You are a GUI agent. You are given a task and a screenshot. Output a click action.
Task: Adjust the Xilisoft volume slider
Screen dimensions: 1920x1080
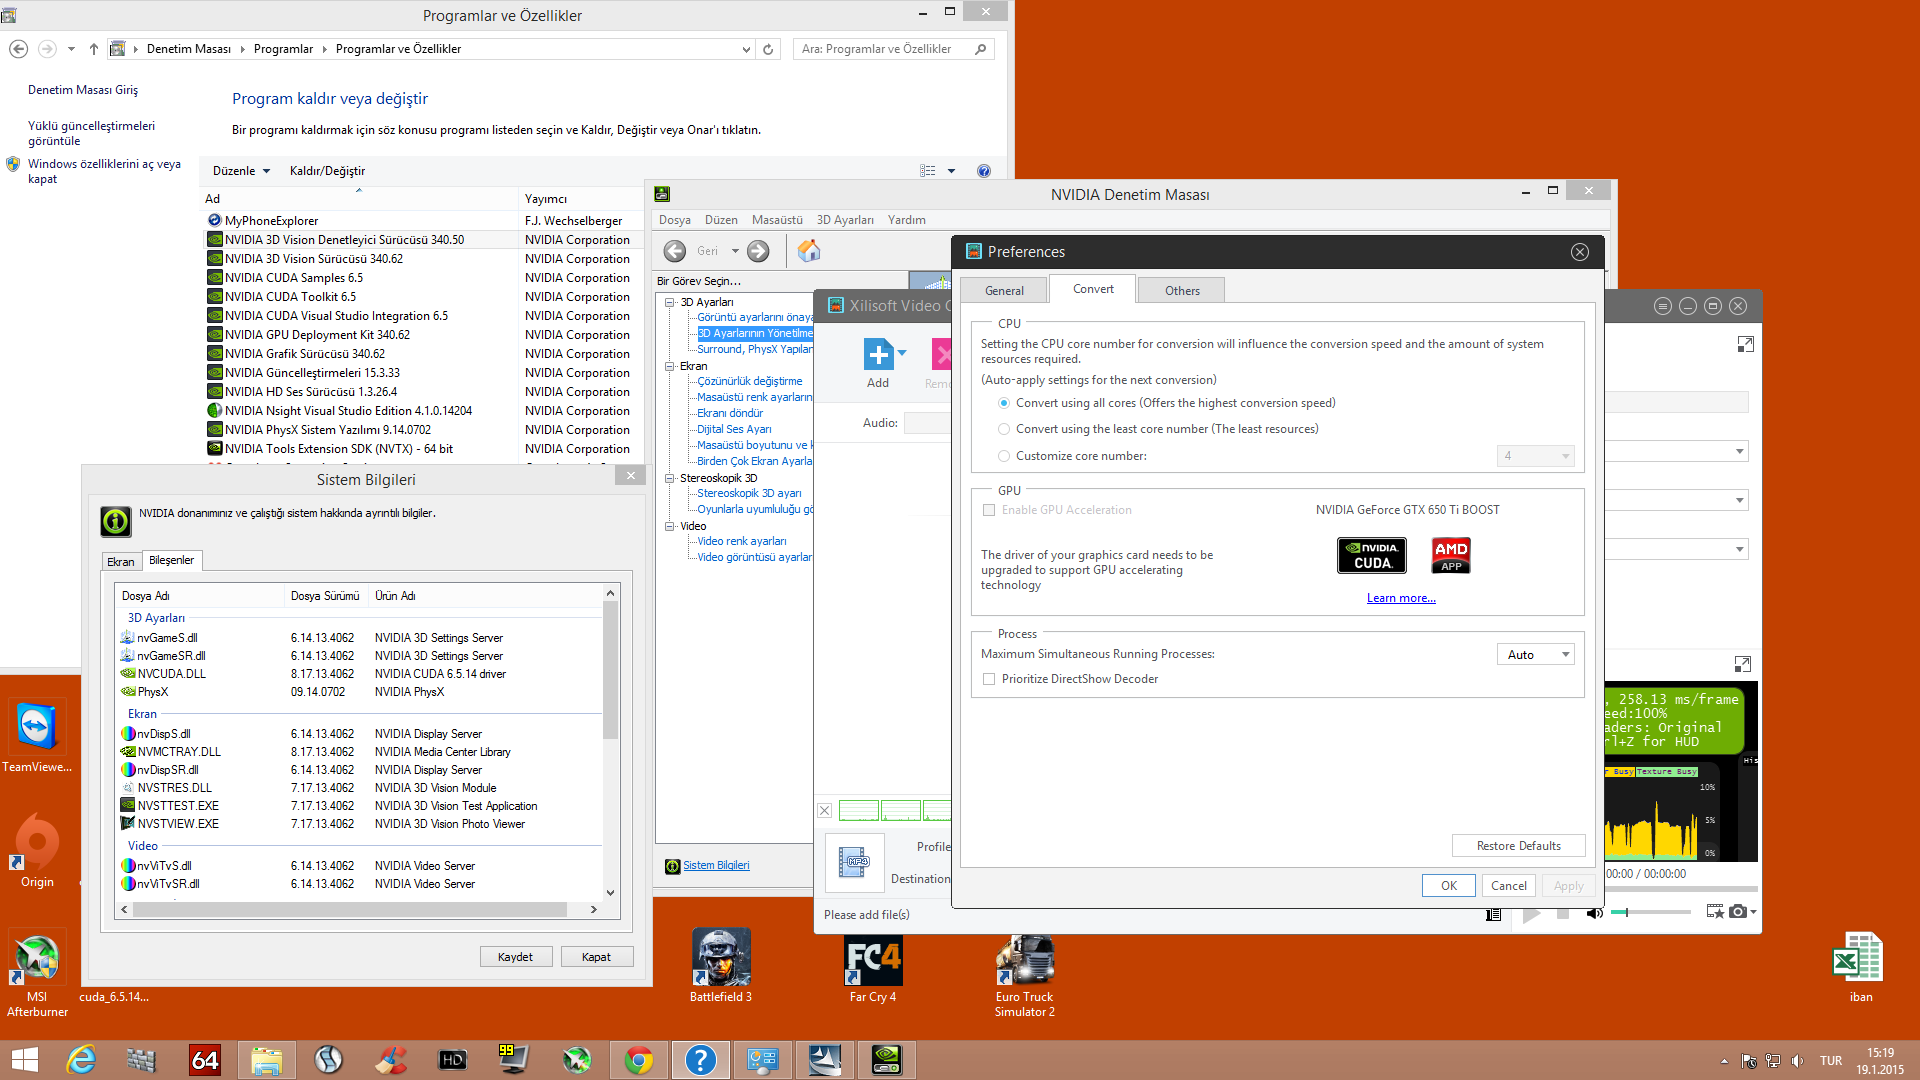(1652, 912)
